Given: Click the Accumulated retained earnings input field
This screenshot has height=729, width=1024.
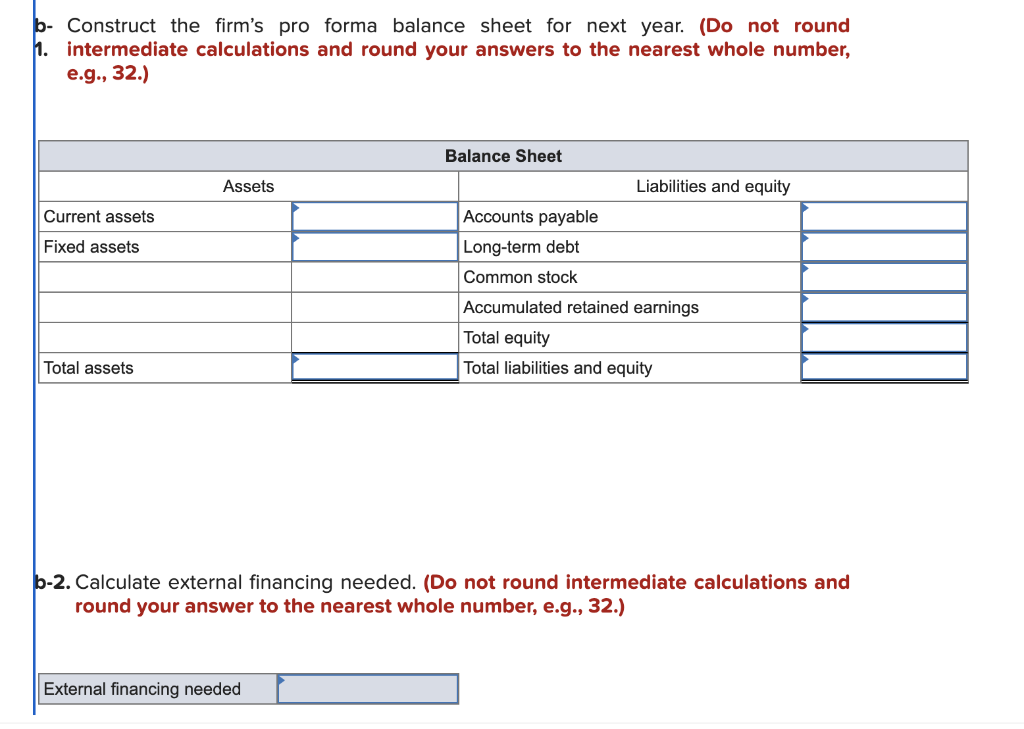Looking at the screenshot, I should (x=884, y=307).
